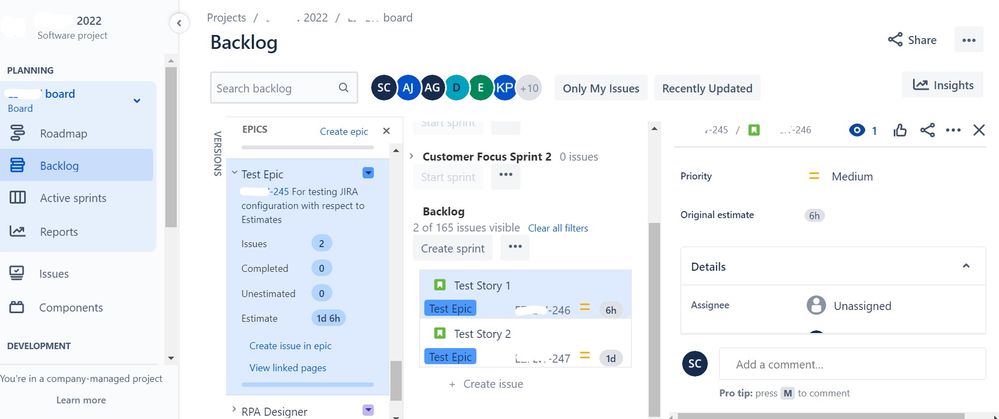Collapse the Test Epic section
999x419 pixels.
click(234, 173)
